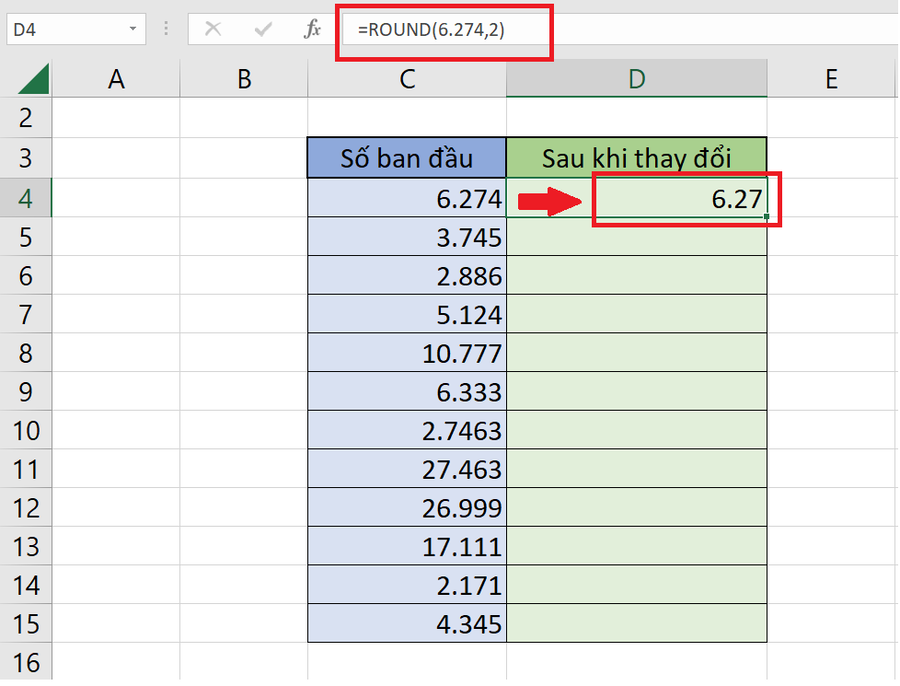
Task: Select cell containing 2.886
Action: [x=407, y=276]
